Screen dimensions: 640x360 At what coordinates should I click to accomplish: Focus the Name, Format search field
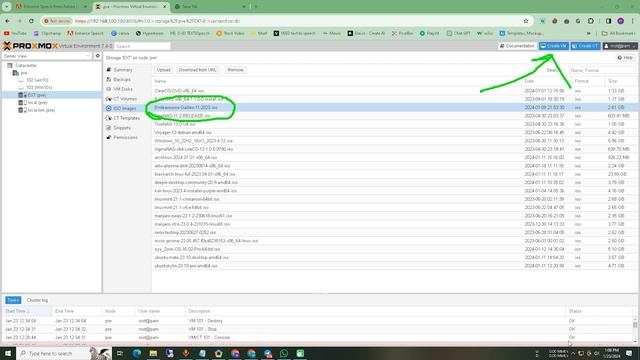(602, 70)
